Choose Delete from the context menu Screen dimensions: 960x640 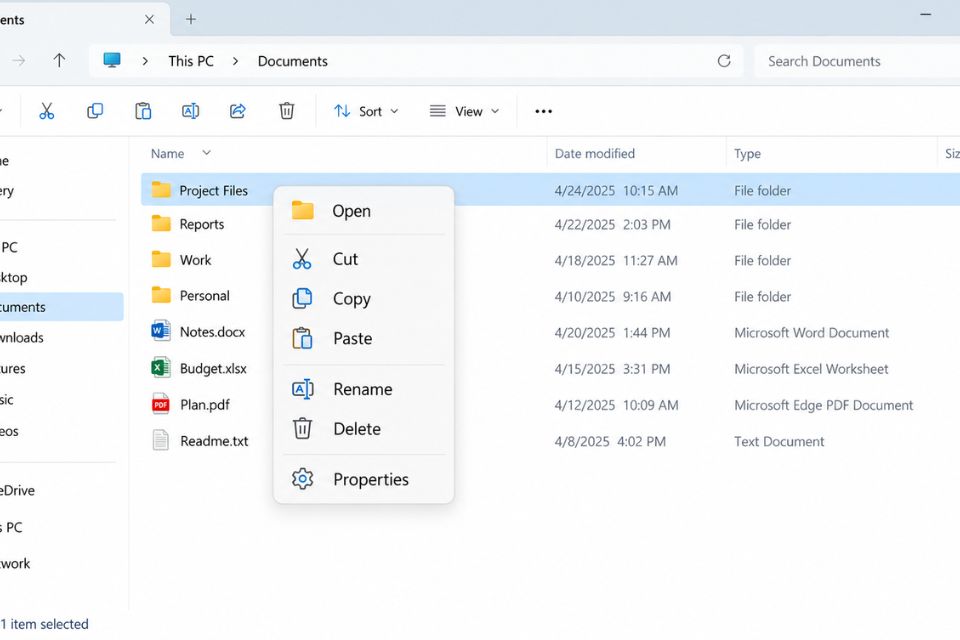[364, 429]
